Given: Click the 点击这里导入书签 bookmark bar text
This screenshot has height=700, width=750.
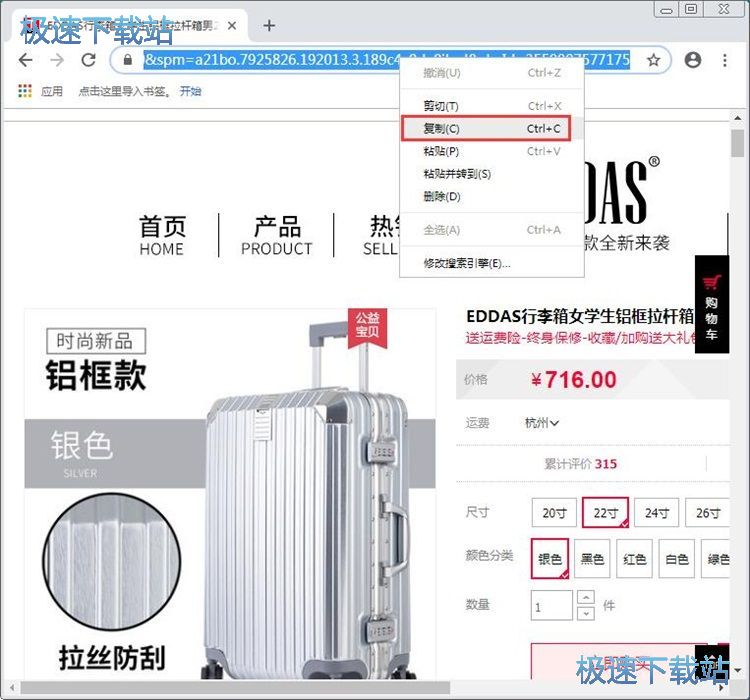Looking at the screenshot, I should point(124,91).
